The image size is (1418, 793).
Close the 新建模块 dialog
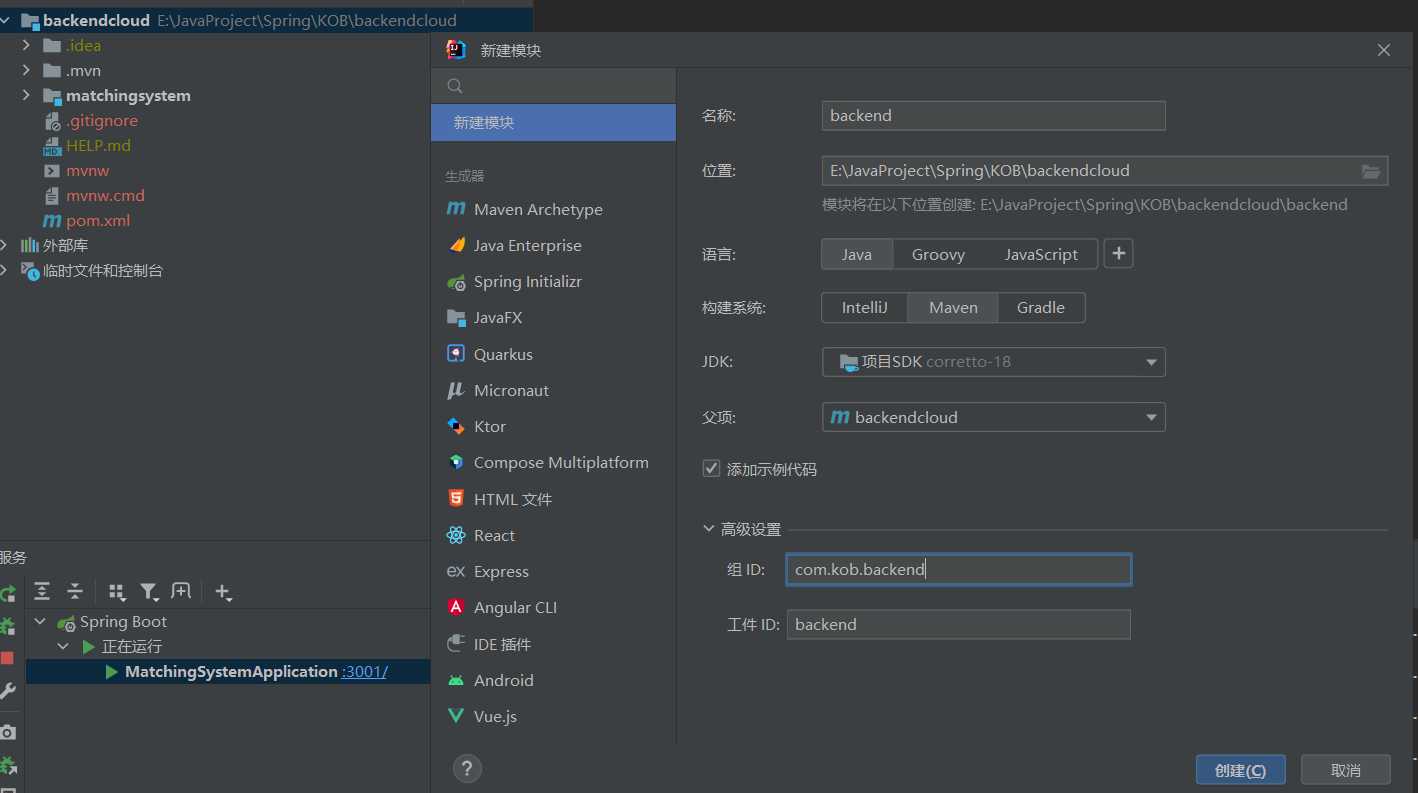click(x=1384, y=50)
